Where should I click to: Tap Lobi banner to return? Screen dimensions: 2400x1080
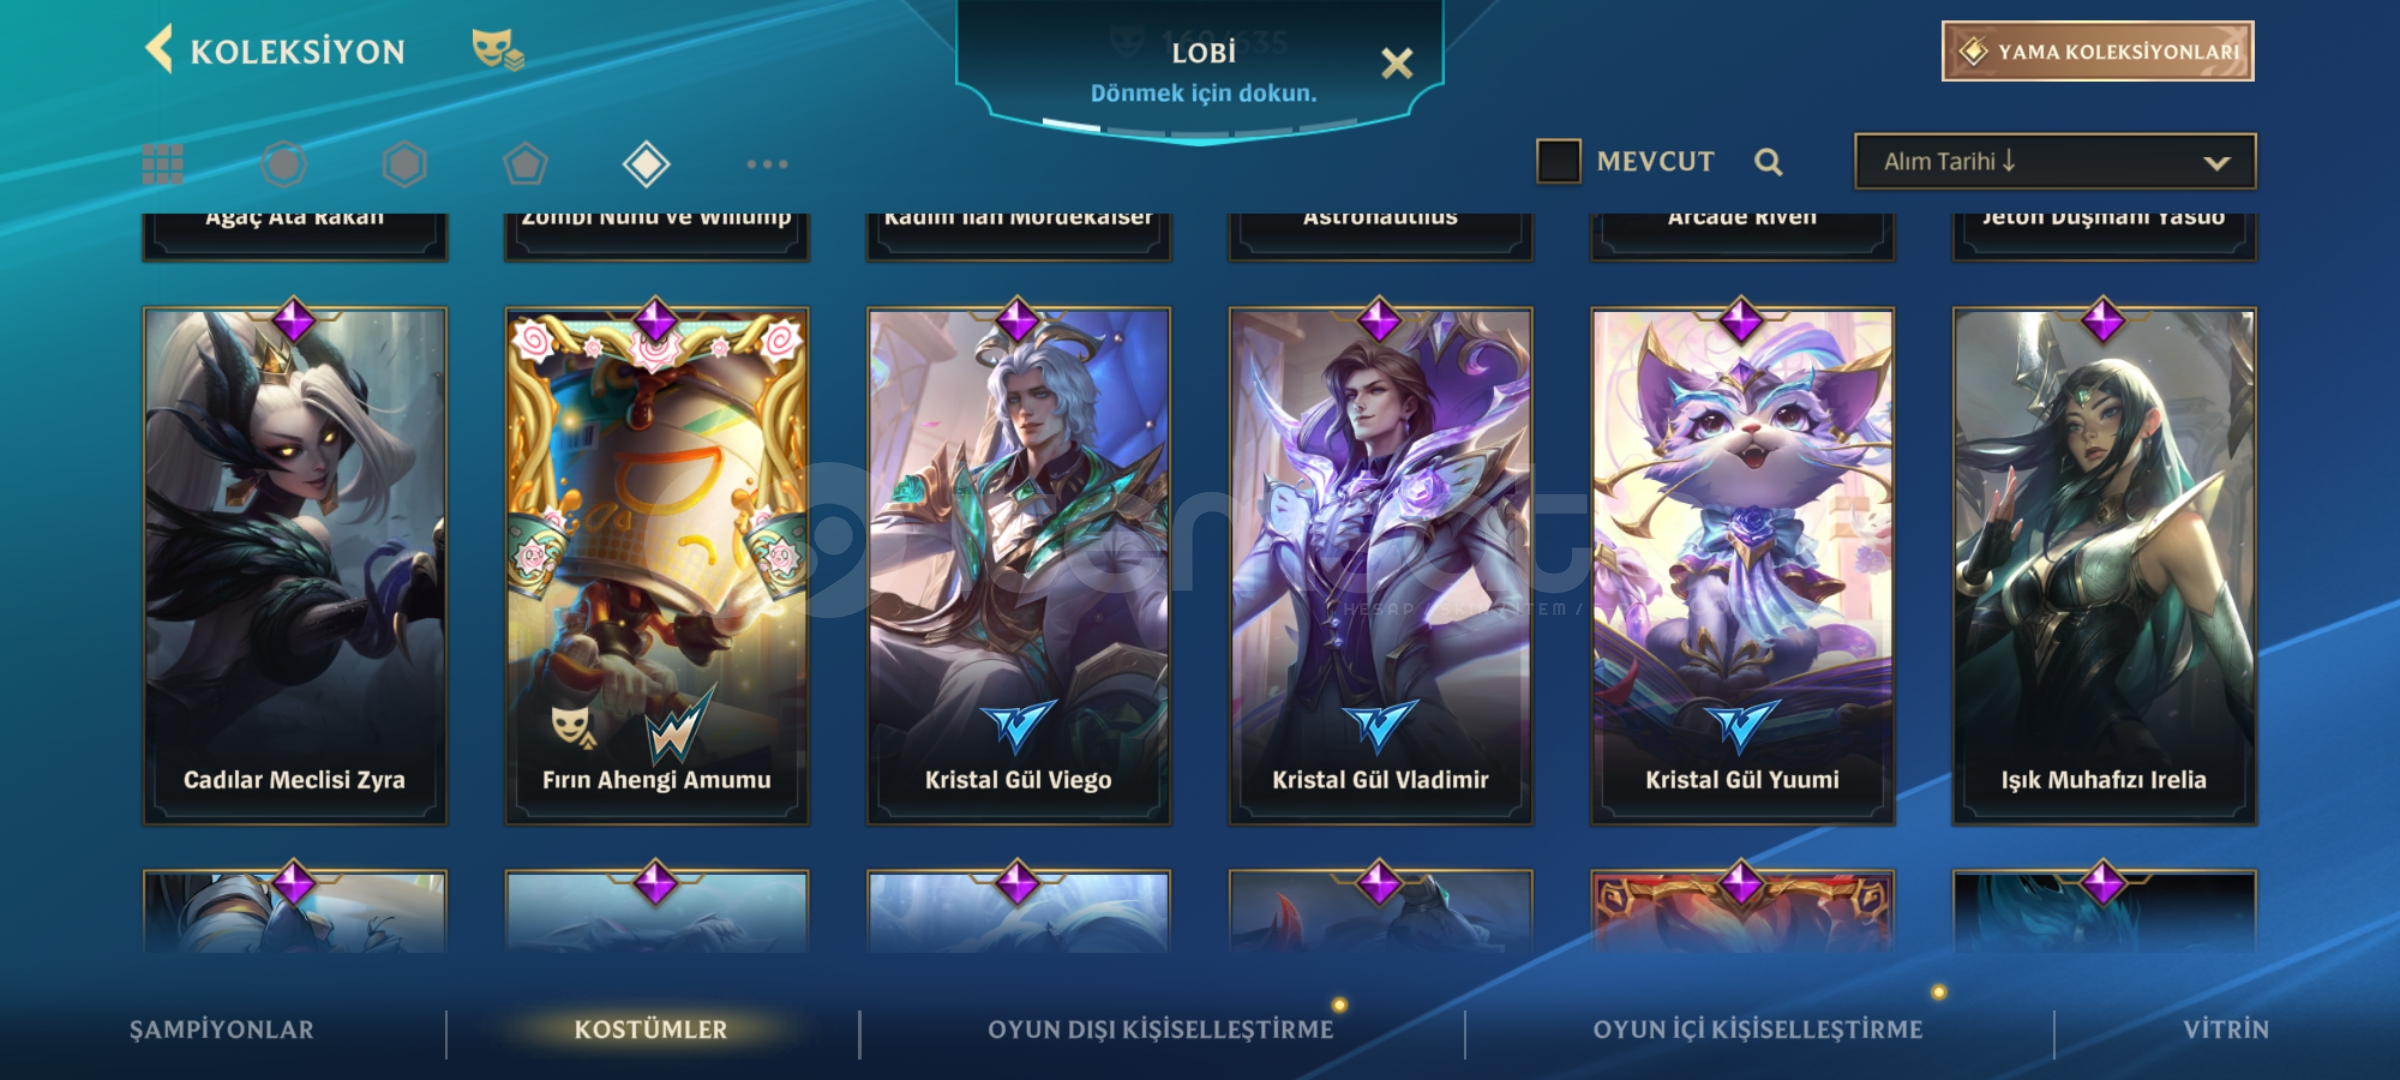1203,72
